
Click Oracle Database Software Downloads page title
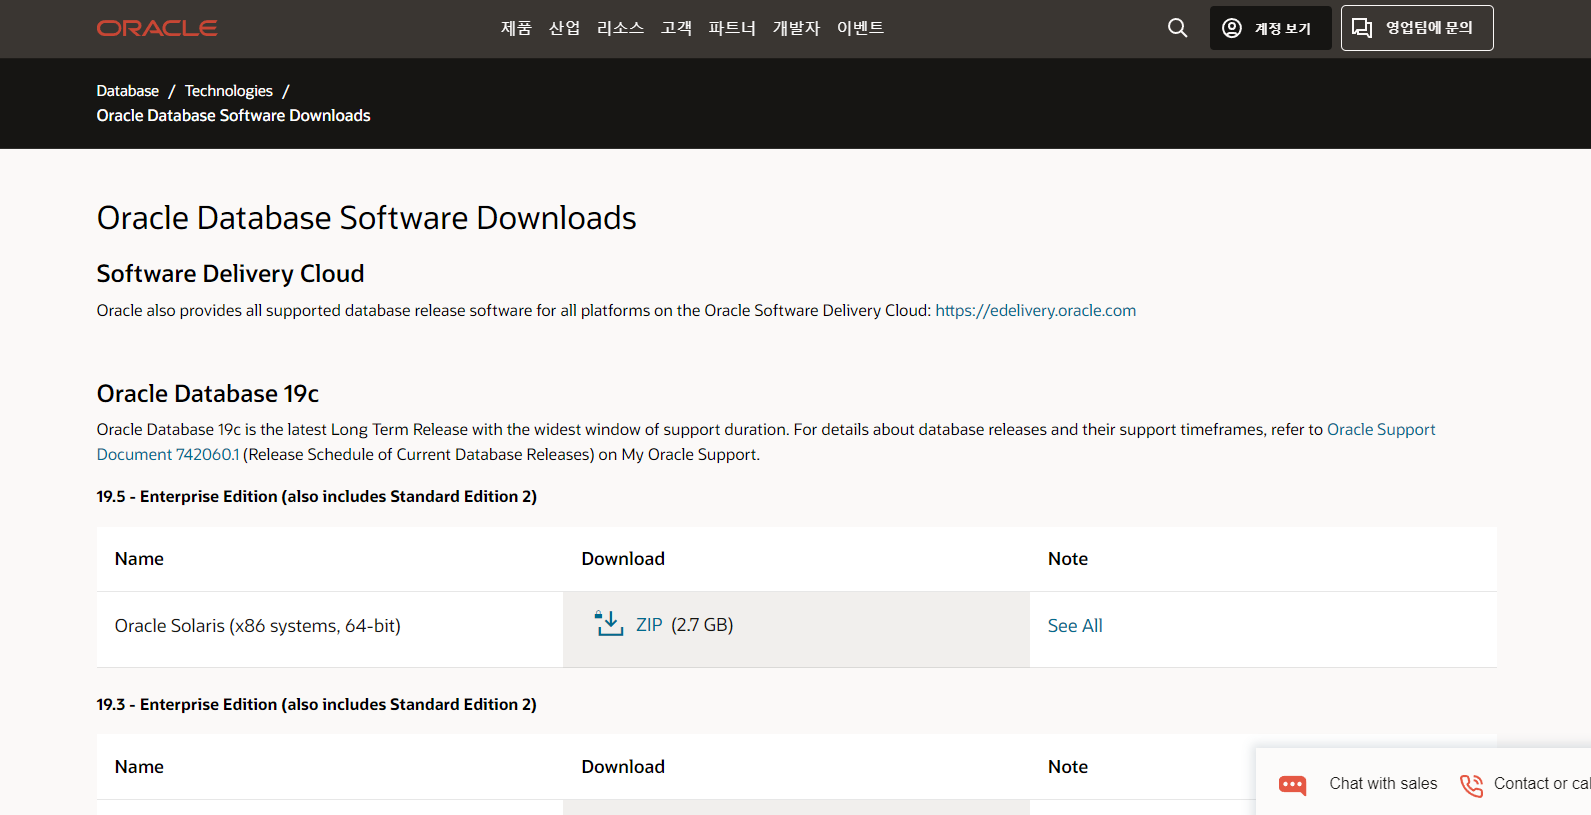(366, 218)
